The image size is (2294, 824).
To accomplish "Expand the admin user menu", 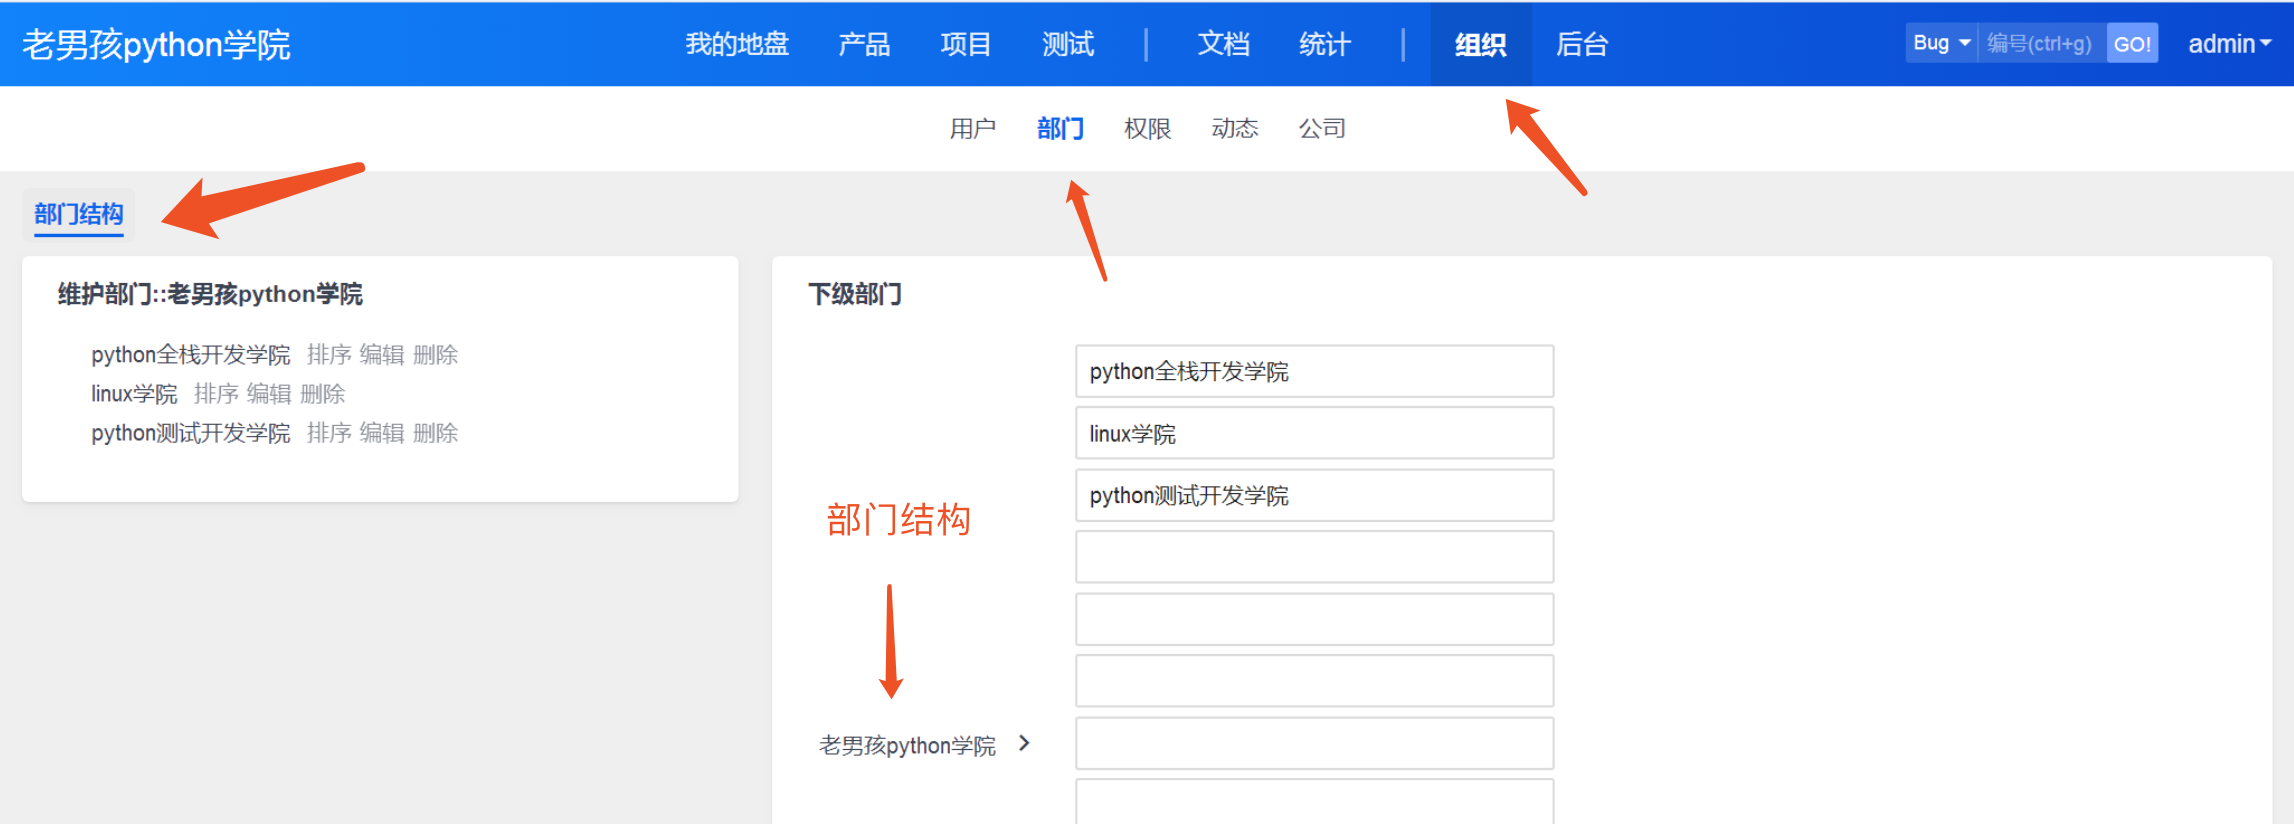I will click(x=2228, y=44).
